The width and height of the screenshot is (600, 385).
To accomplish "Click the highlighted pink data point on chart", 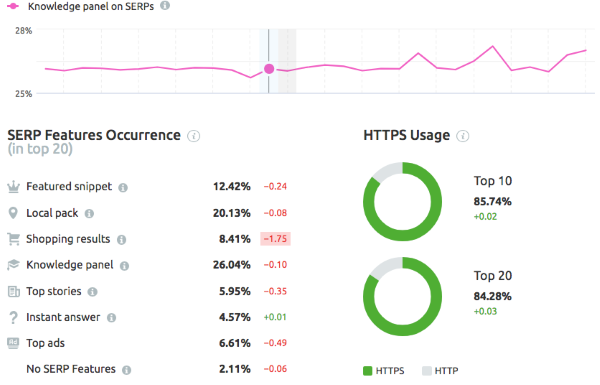I will (269, 69).
